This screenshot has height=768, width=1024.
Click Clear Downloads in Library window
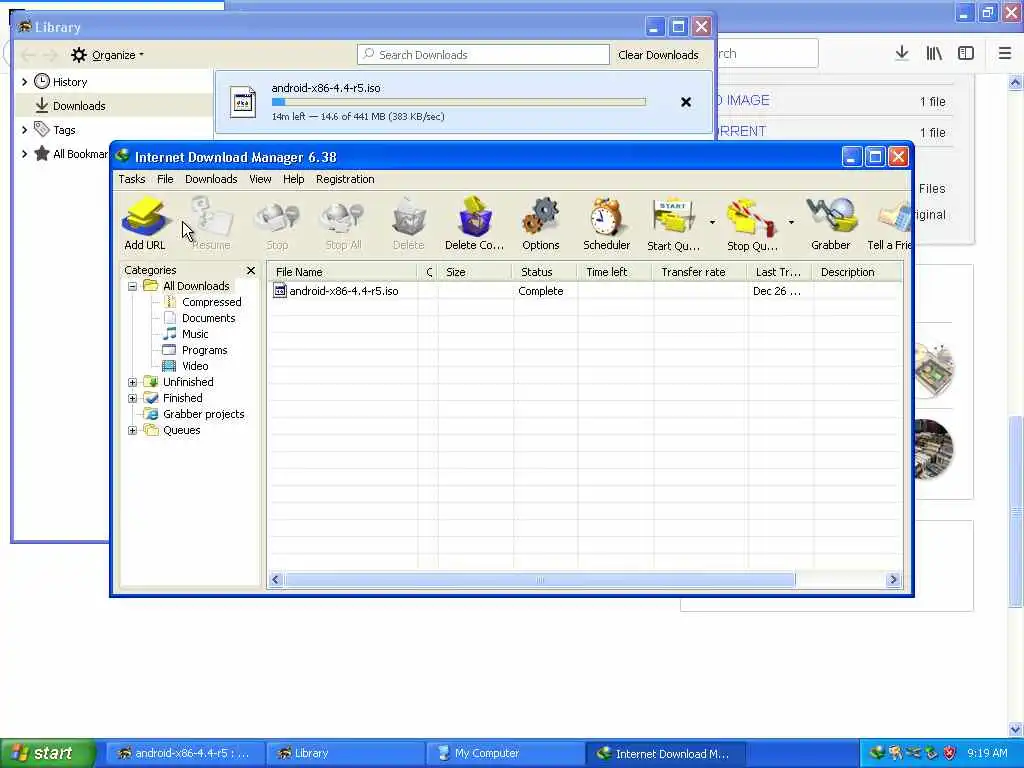click(658, 55)
